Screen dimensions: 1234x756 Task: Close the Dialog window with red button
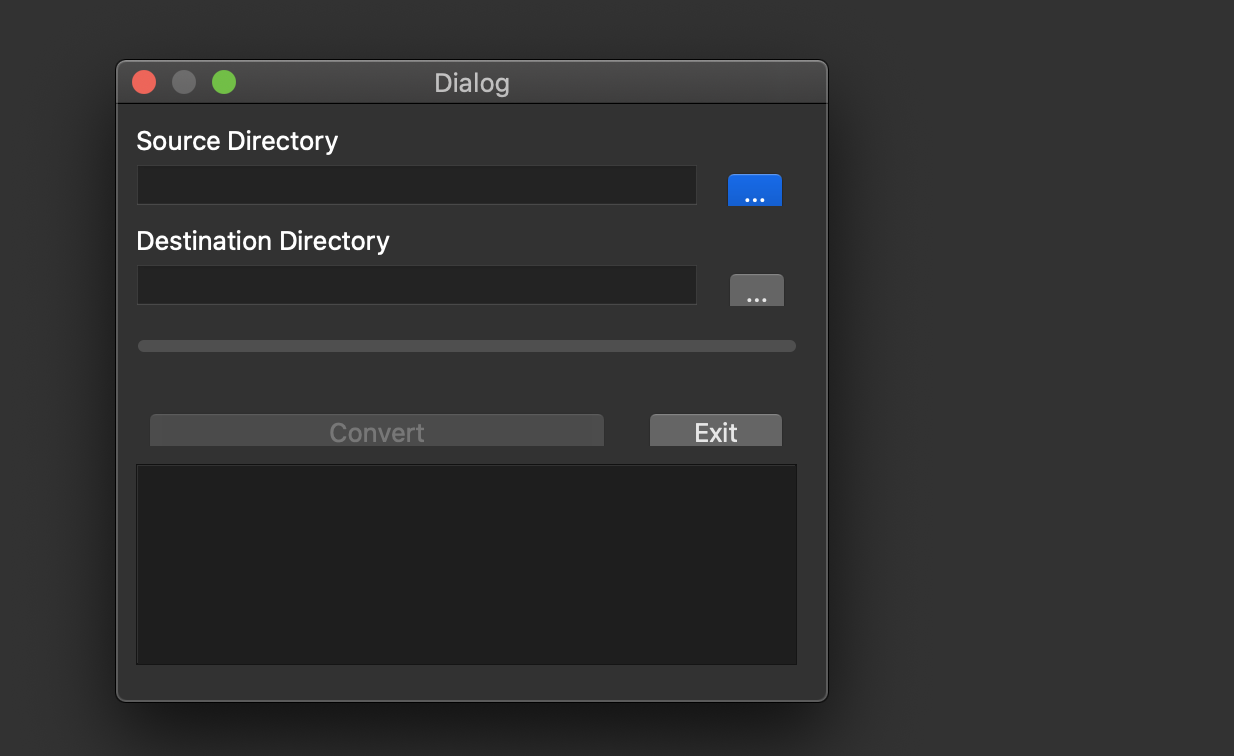coord(144,82)
